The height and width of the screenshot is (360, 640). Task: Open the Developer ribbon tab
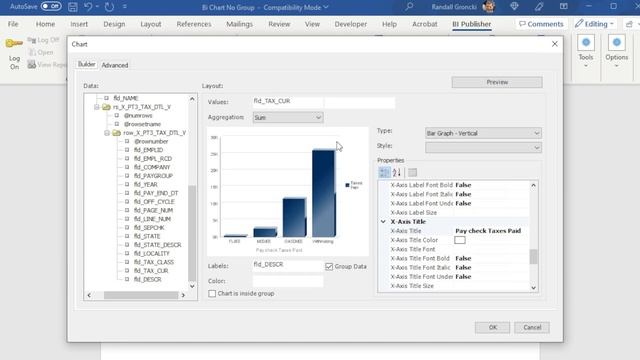[351, 24]
